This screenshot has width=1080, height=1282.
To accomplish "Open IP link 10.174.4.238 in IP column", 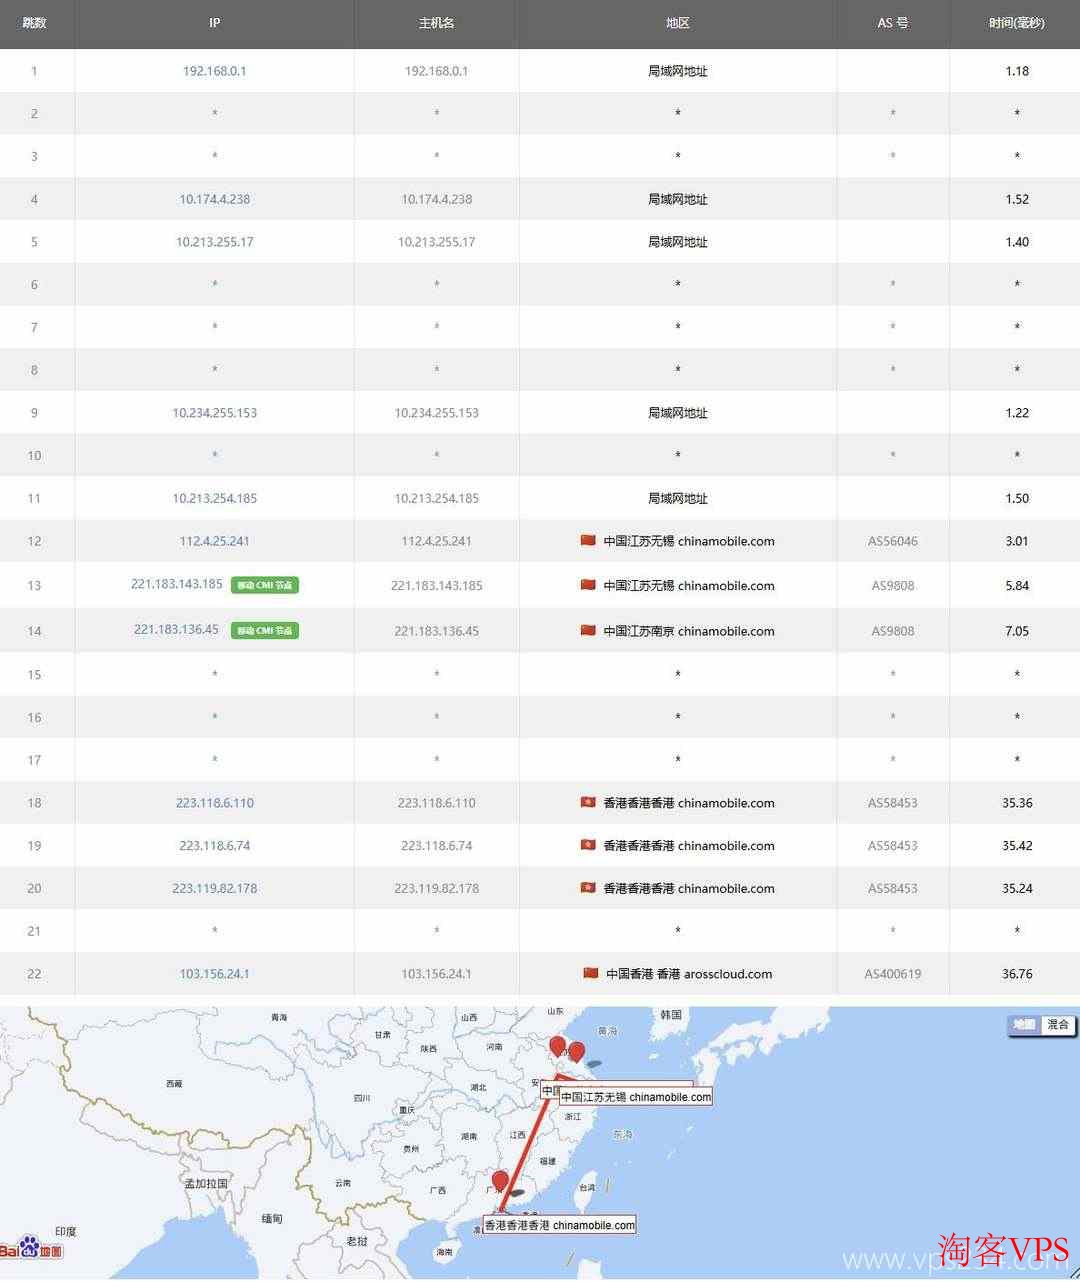I will (214, 199).
